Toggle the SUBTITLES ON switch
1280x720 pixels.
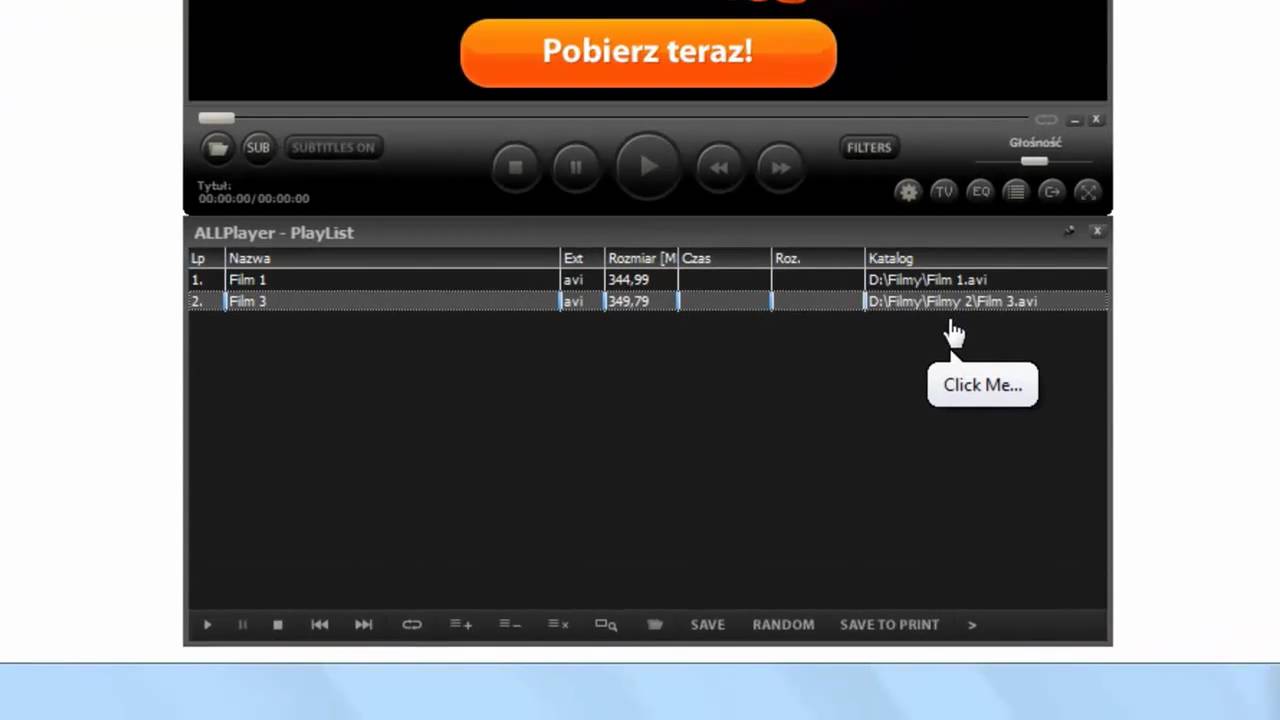[x=333, y=148]
